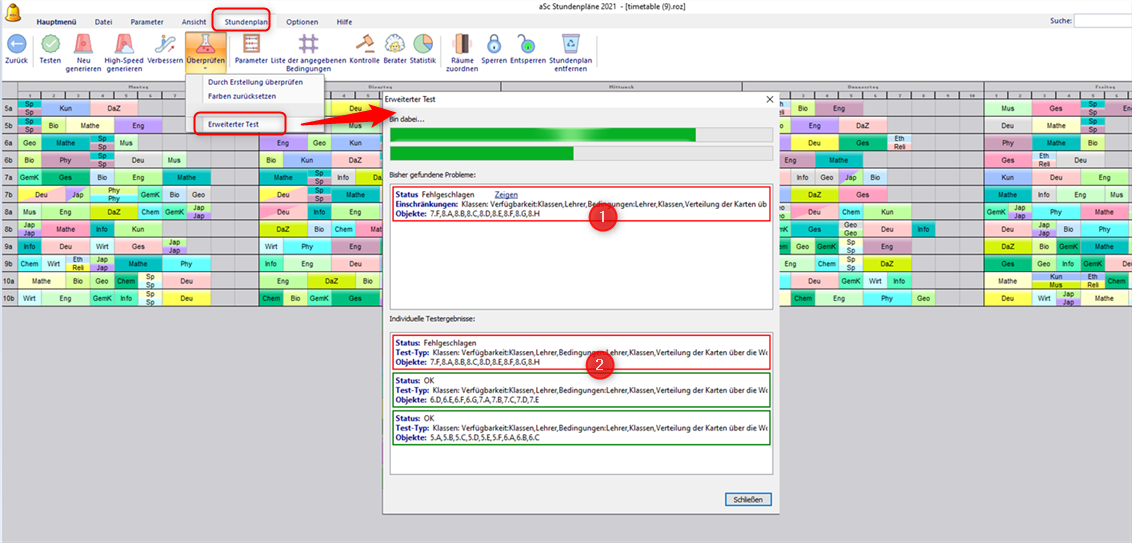Click the Zeigen link in found problems

tap(506, 196)
